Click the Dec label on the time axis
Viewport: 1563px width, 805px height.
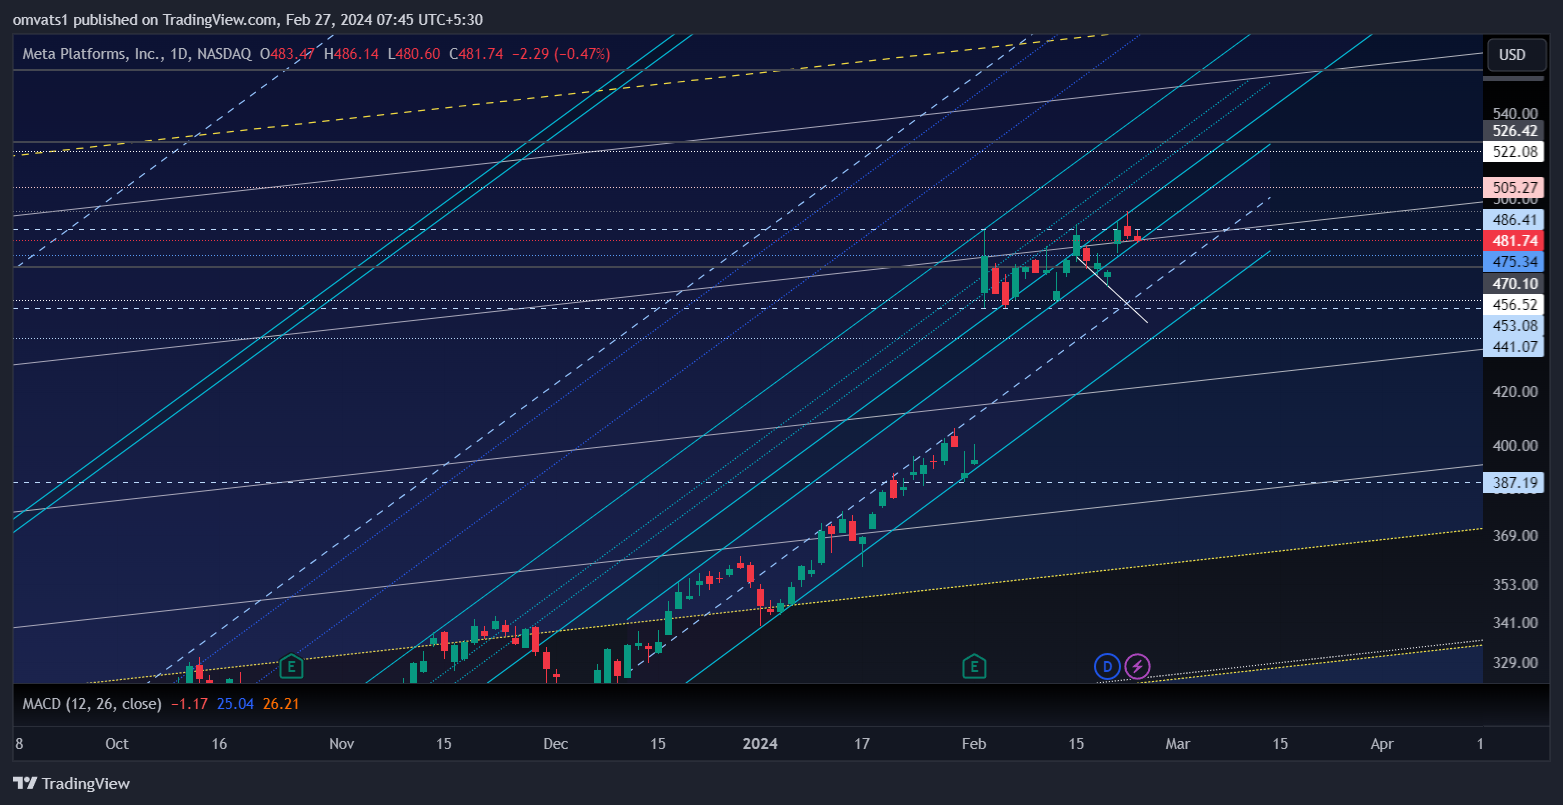pyautogui.click(x=555, y=744)
